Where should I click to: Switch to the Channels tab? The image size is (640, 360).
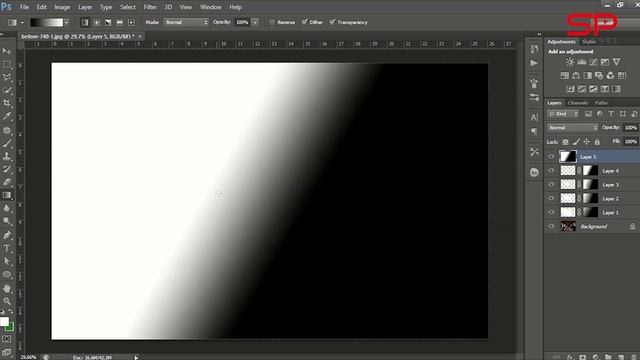578,103
